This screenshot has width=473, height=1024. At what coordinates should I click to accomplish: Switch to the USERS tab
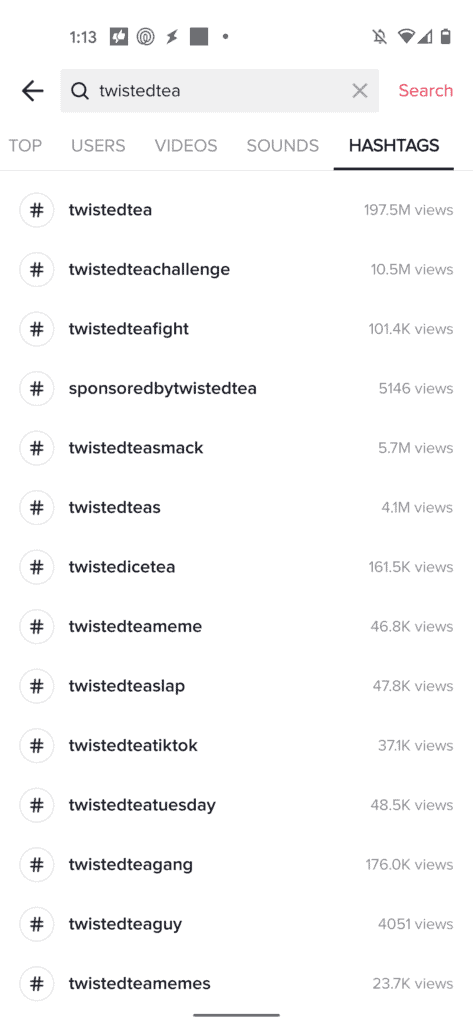click(98, 146)
